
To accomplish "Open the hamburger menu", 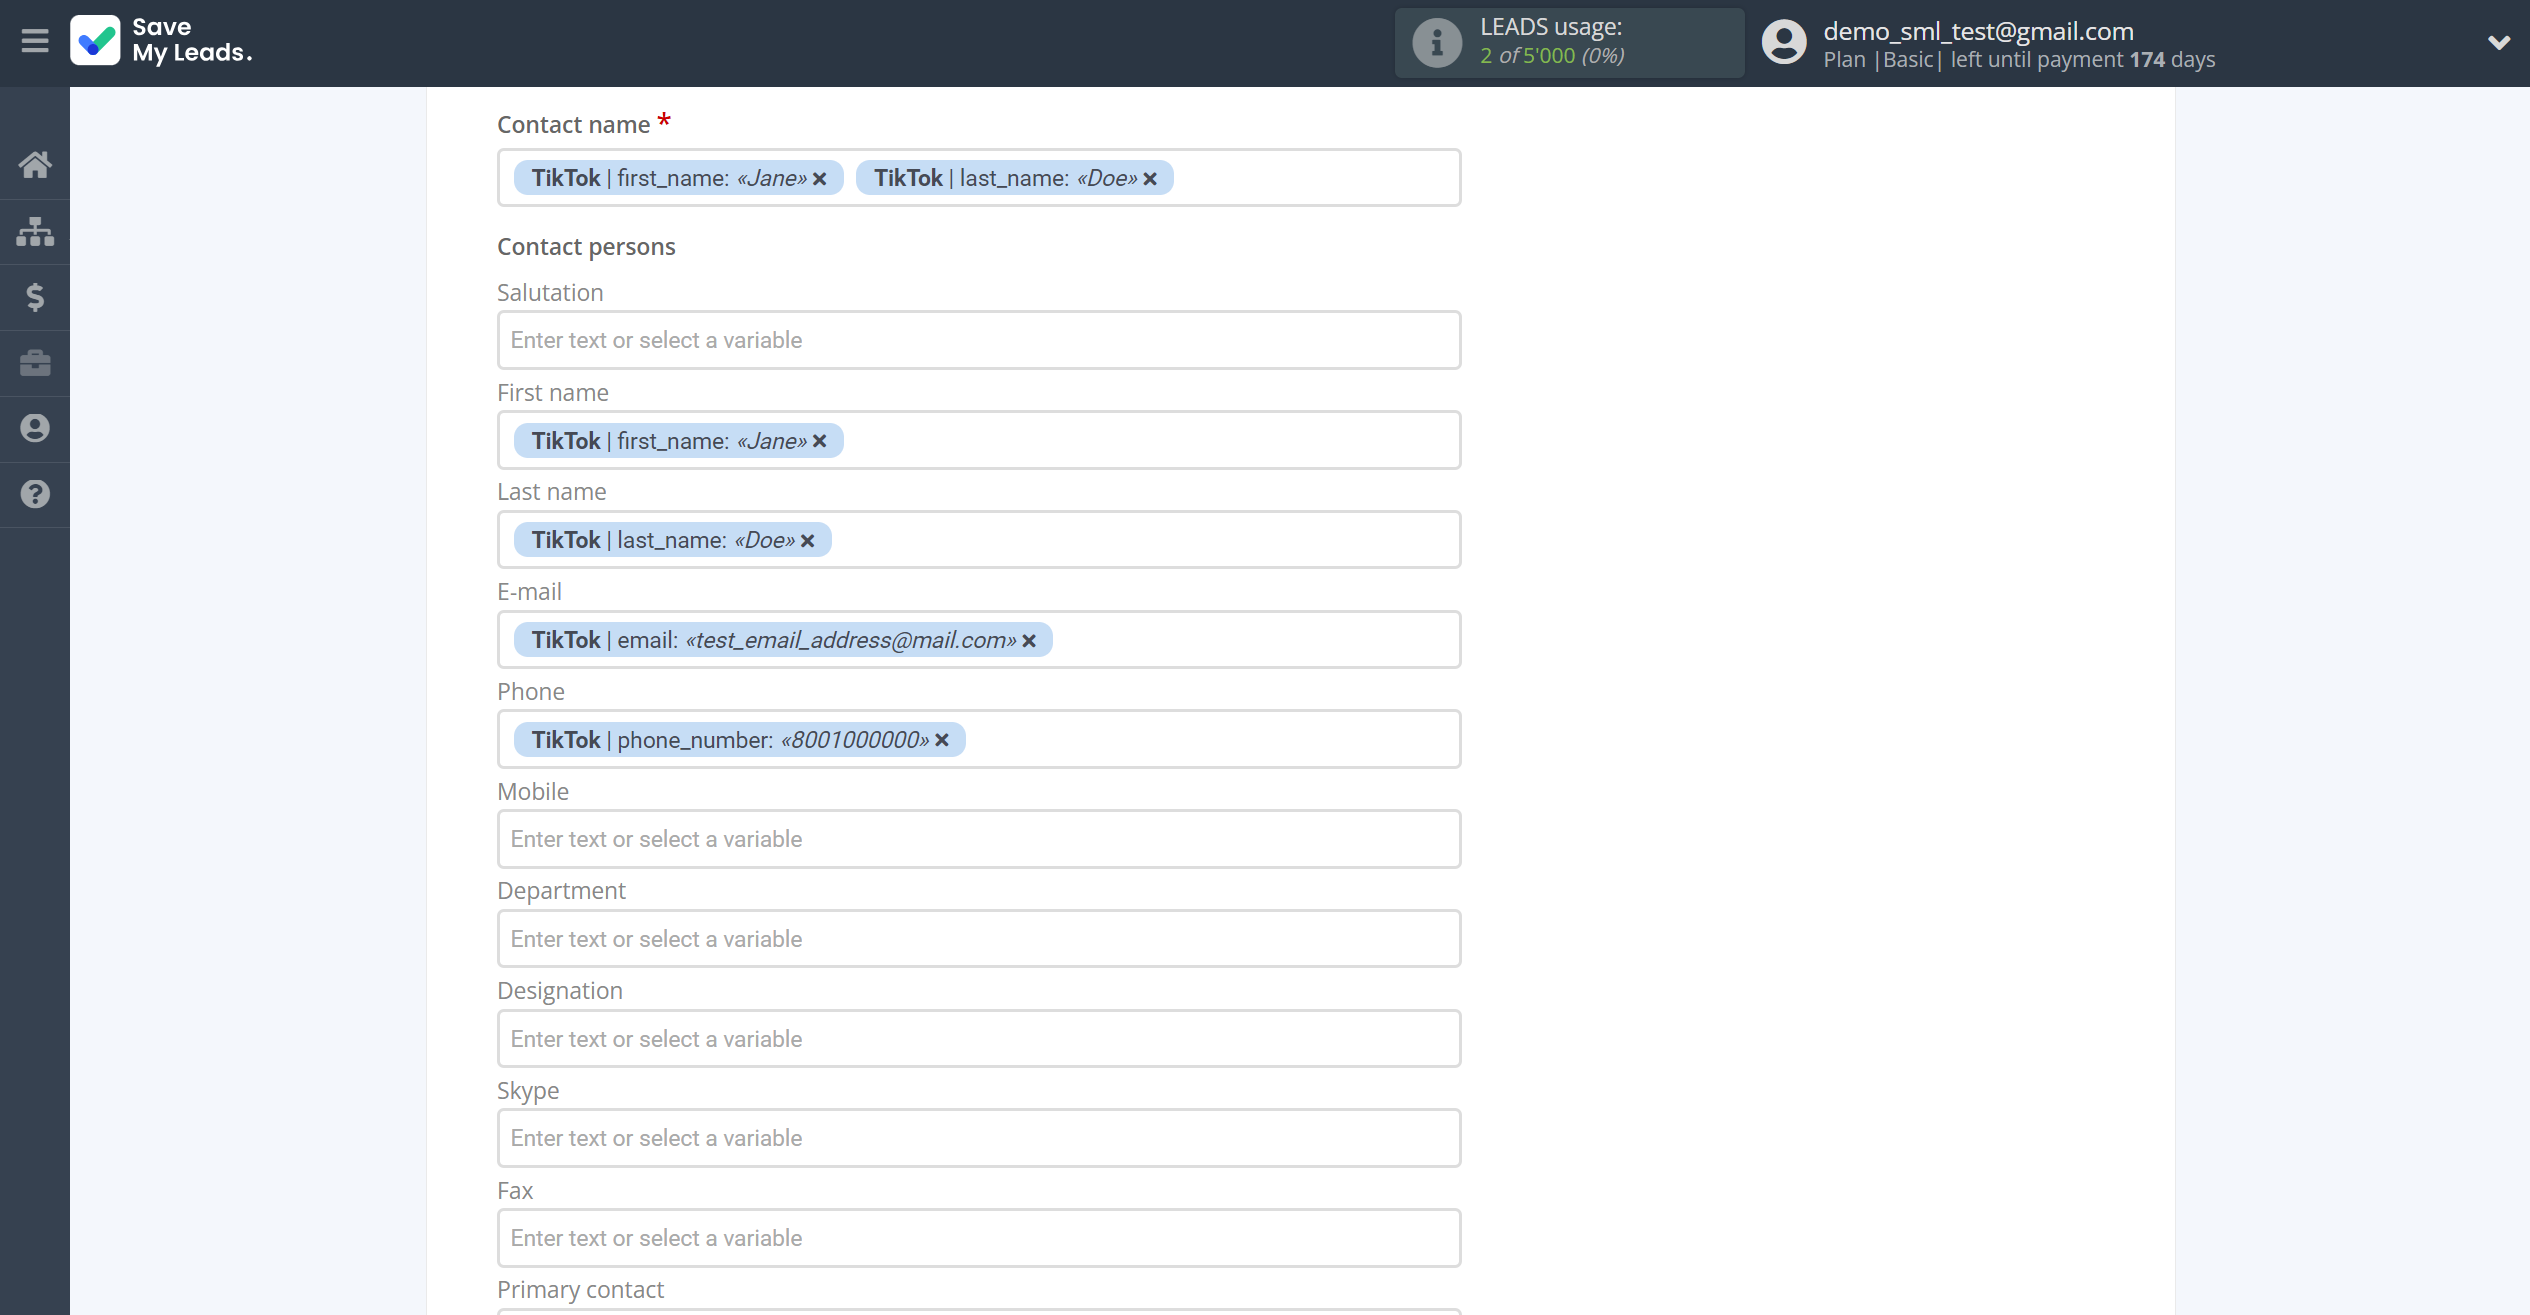I will [35, 41].
